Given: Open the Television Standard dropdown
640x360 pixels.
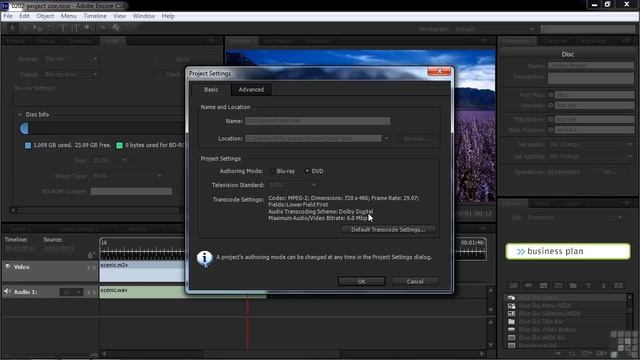Looking at the screenshot, I should 293,185.
